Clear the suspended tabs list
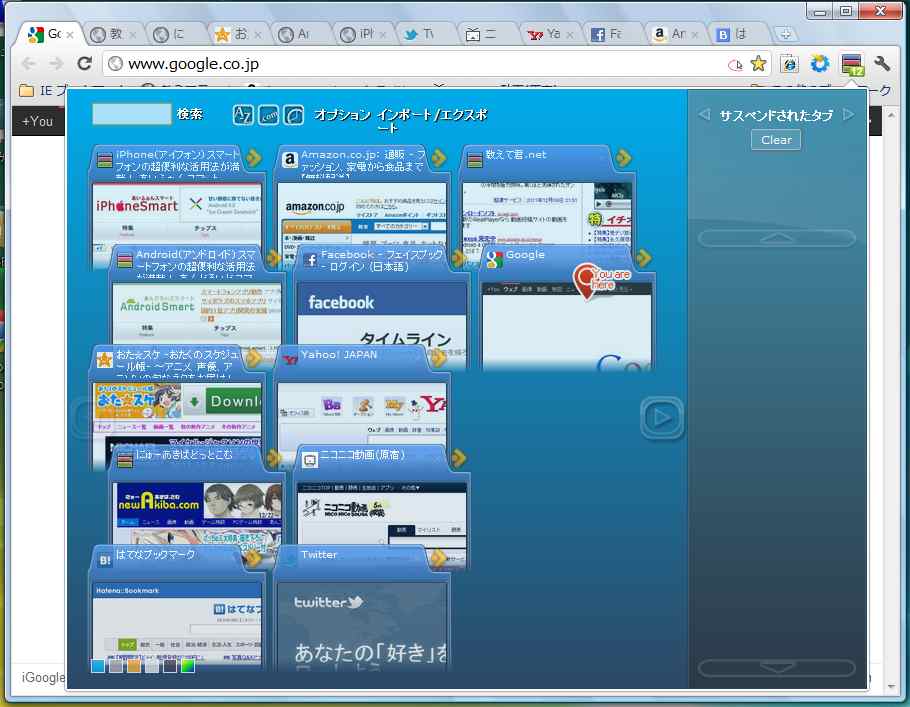The width and height of the screenshot is (910, 707). pyautogui.click(x=776, y=140)
